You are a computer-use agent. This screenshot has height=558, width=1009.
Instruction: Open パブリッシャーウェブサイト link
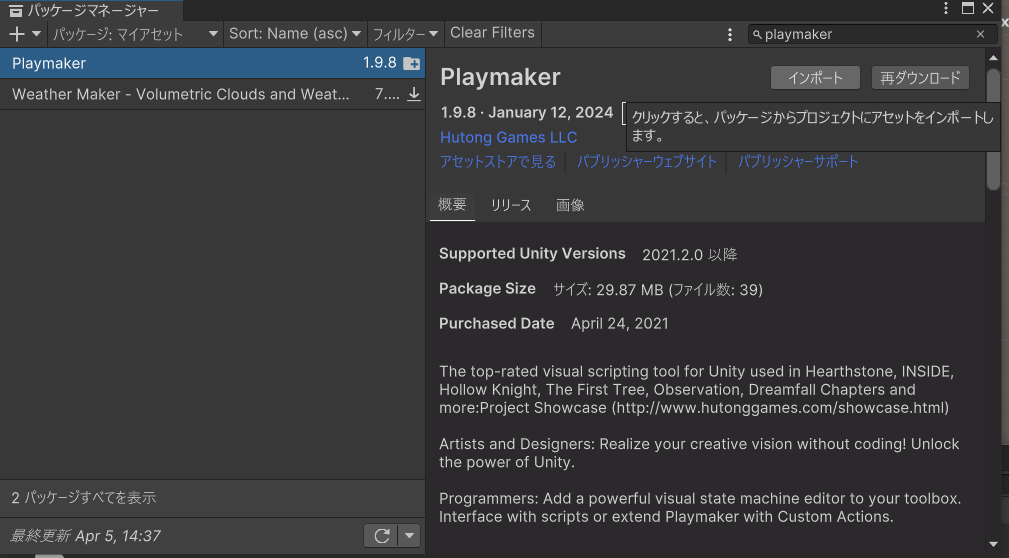click(647, 162)
